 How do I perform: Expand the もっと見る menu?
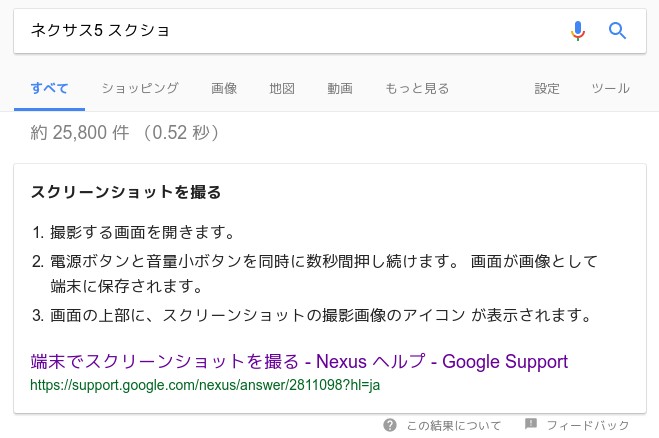click(x=417, y=88)
